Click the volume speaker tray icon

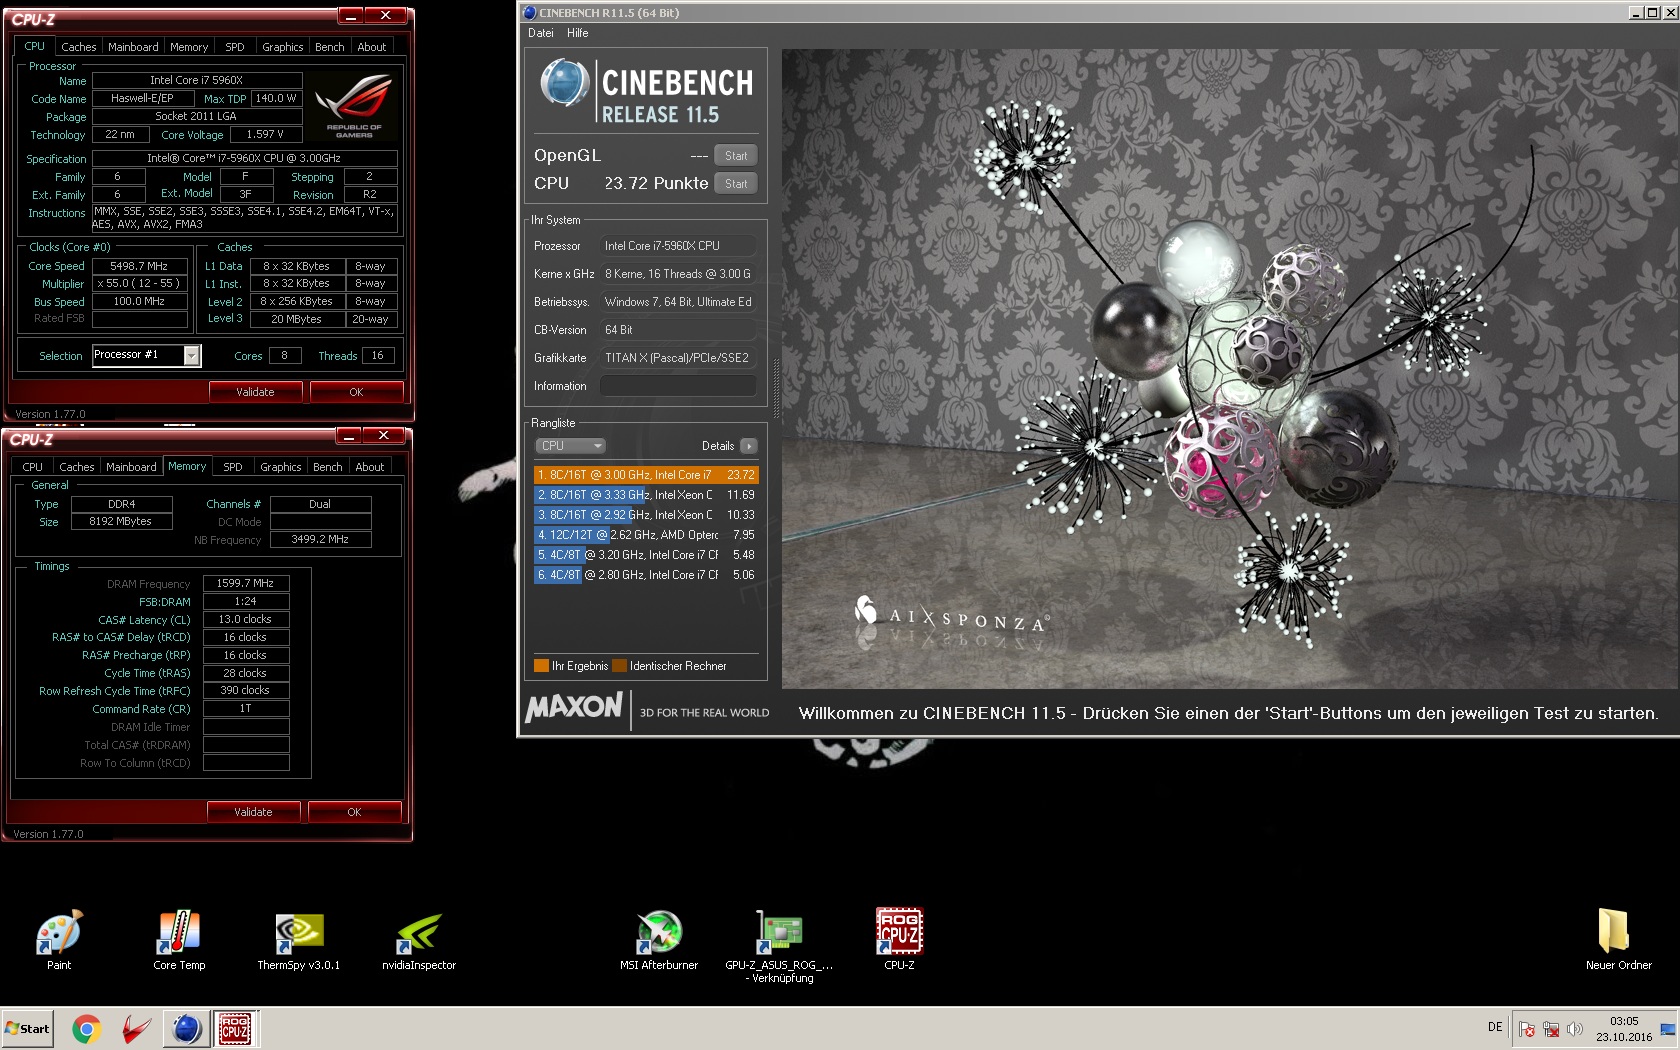pyautogui.click(x=1575, y=1029)
